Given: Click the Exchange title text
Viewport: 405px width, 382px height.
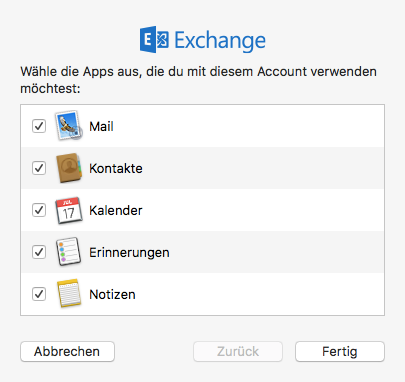Looking at the screenshot, I should tap(220, 41).
